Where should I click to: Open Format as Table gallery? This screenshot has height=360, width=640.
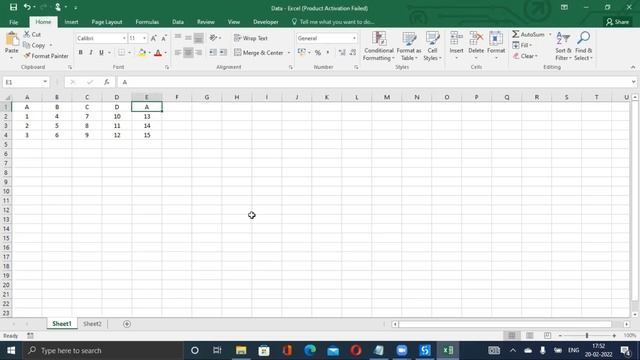409,46
